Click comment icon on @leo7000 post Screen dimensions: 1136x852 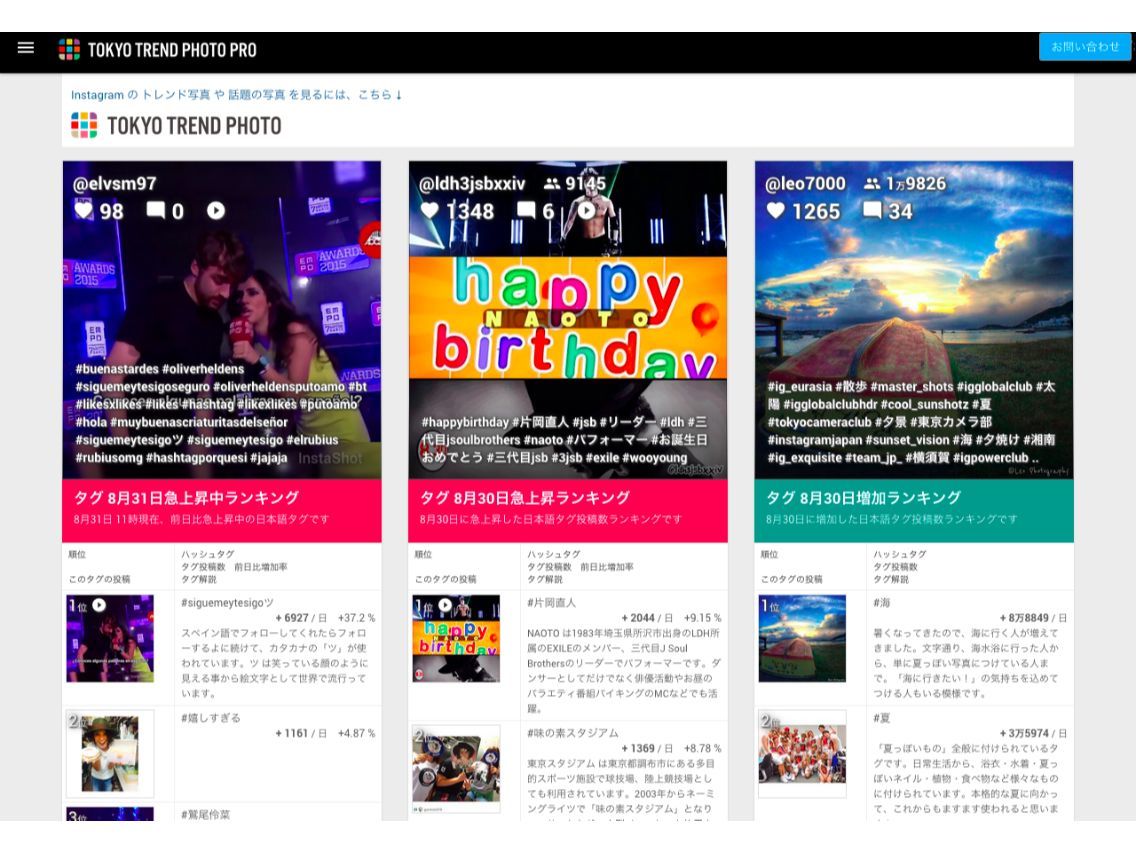872,211
